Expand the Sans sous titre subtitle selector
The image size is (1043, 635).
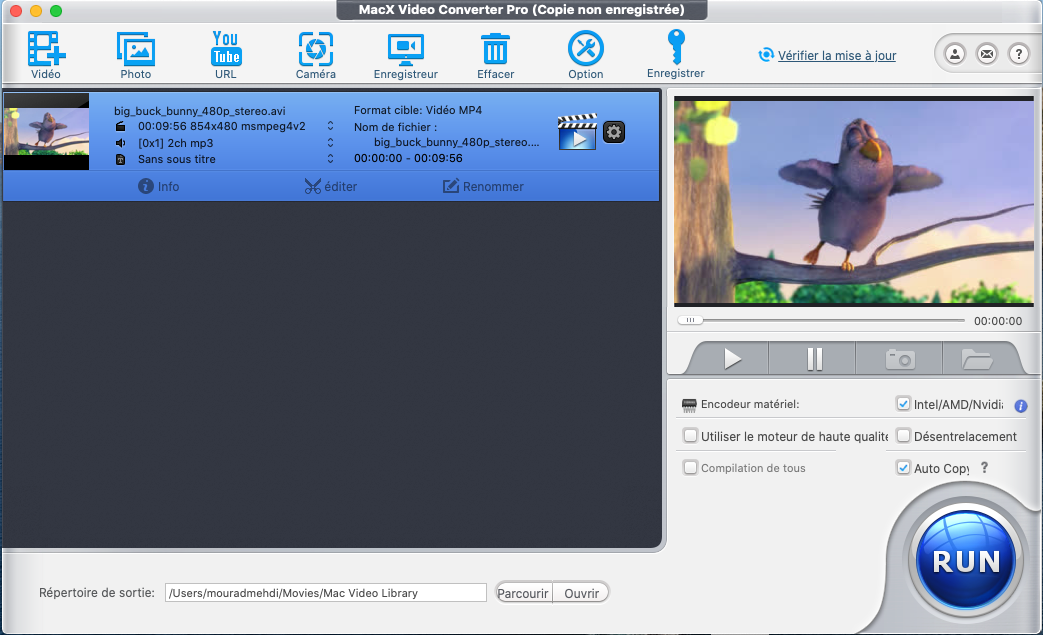[x=330, y=159]
